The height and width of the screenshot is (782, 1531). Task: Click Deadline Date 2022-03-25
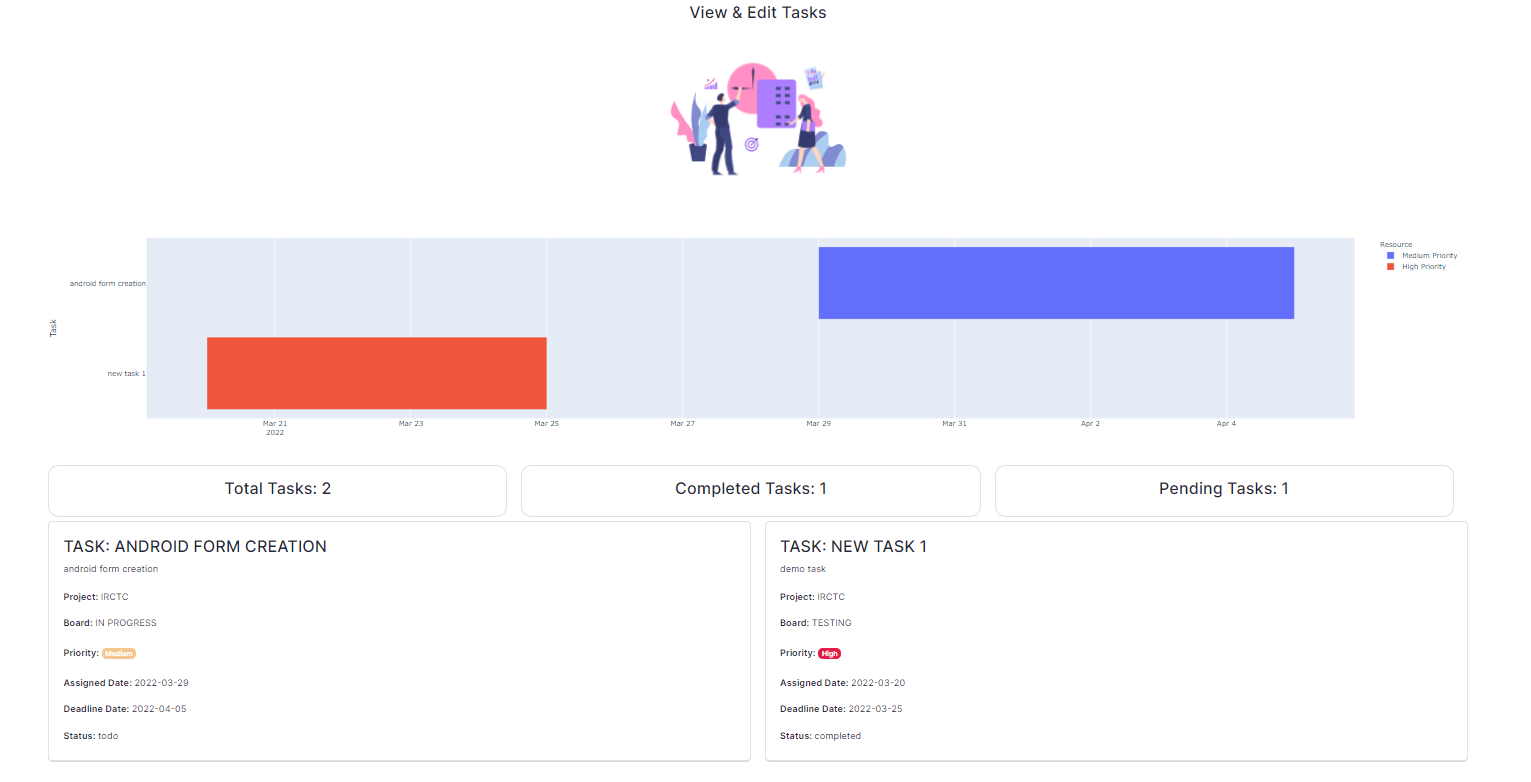(x=842, y=709)
